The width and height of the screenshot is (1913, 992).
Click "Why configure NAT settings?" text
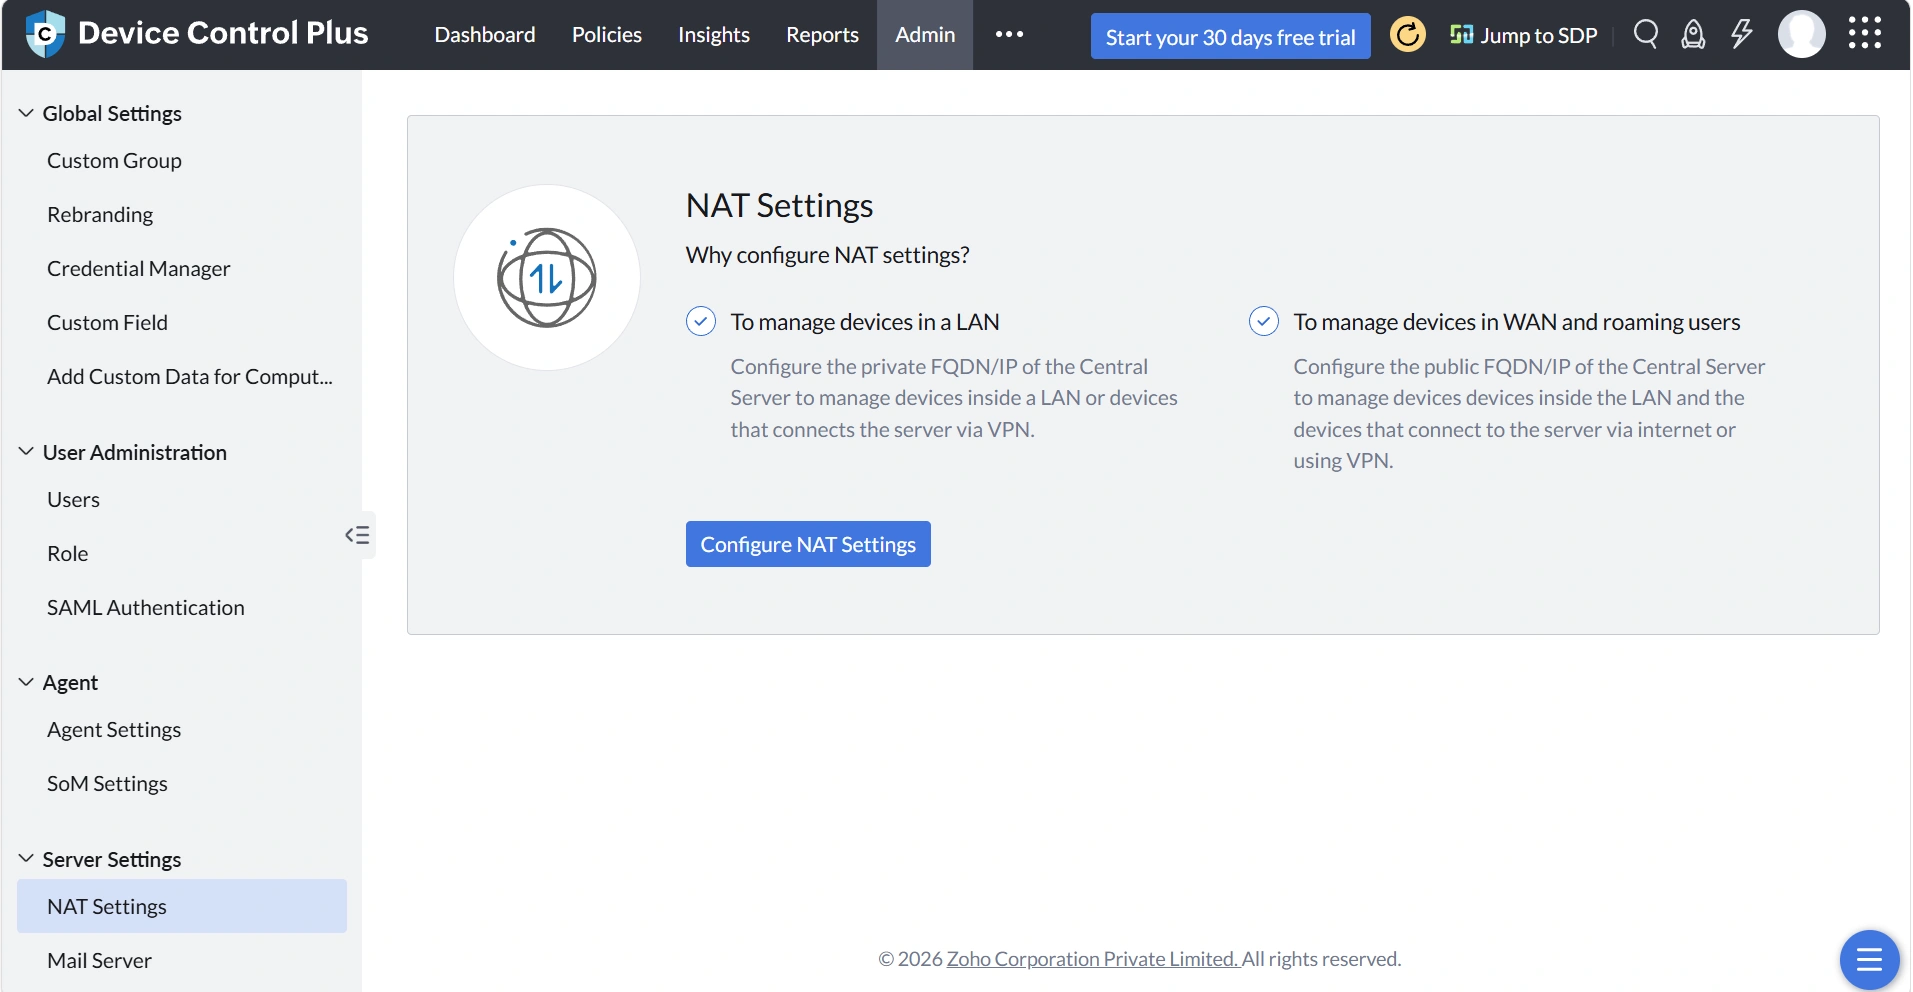tap(827, 255)
